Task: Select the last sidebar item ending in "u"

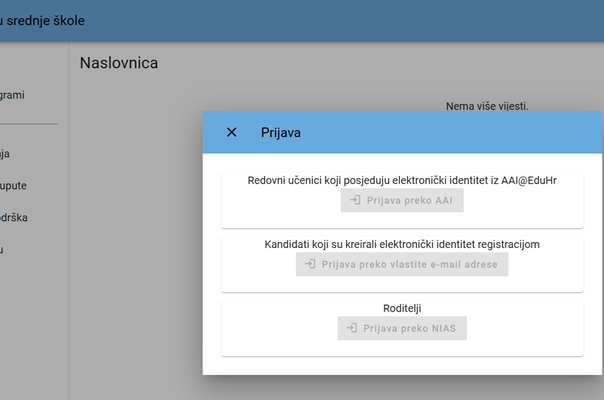Action: pyautogui.click(x=4, y=248)
